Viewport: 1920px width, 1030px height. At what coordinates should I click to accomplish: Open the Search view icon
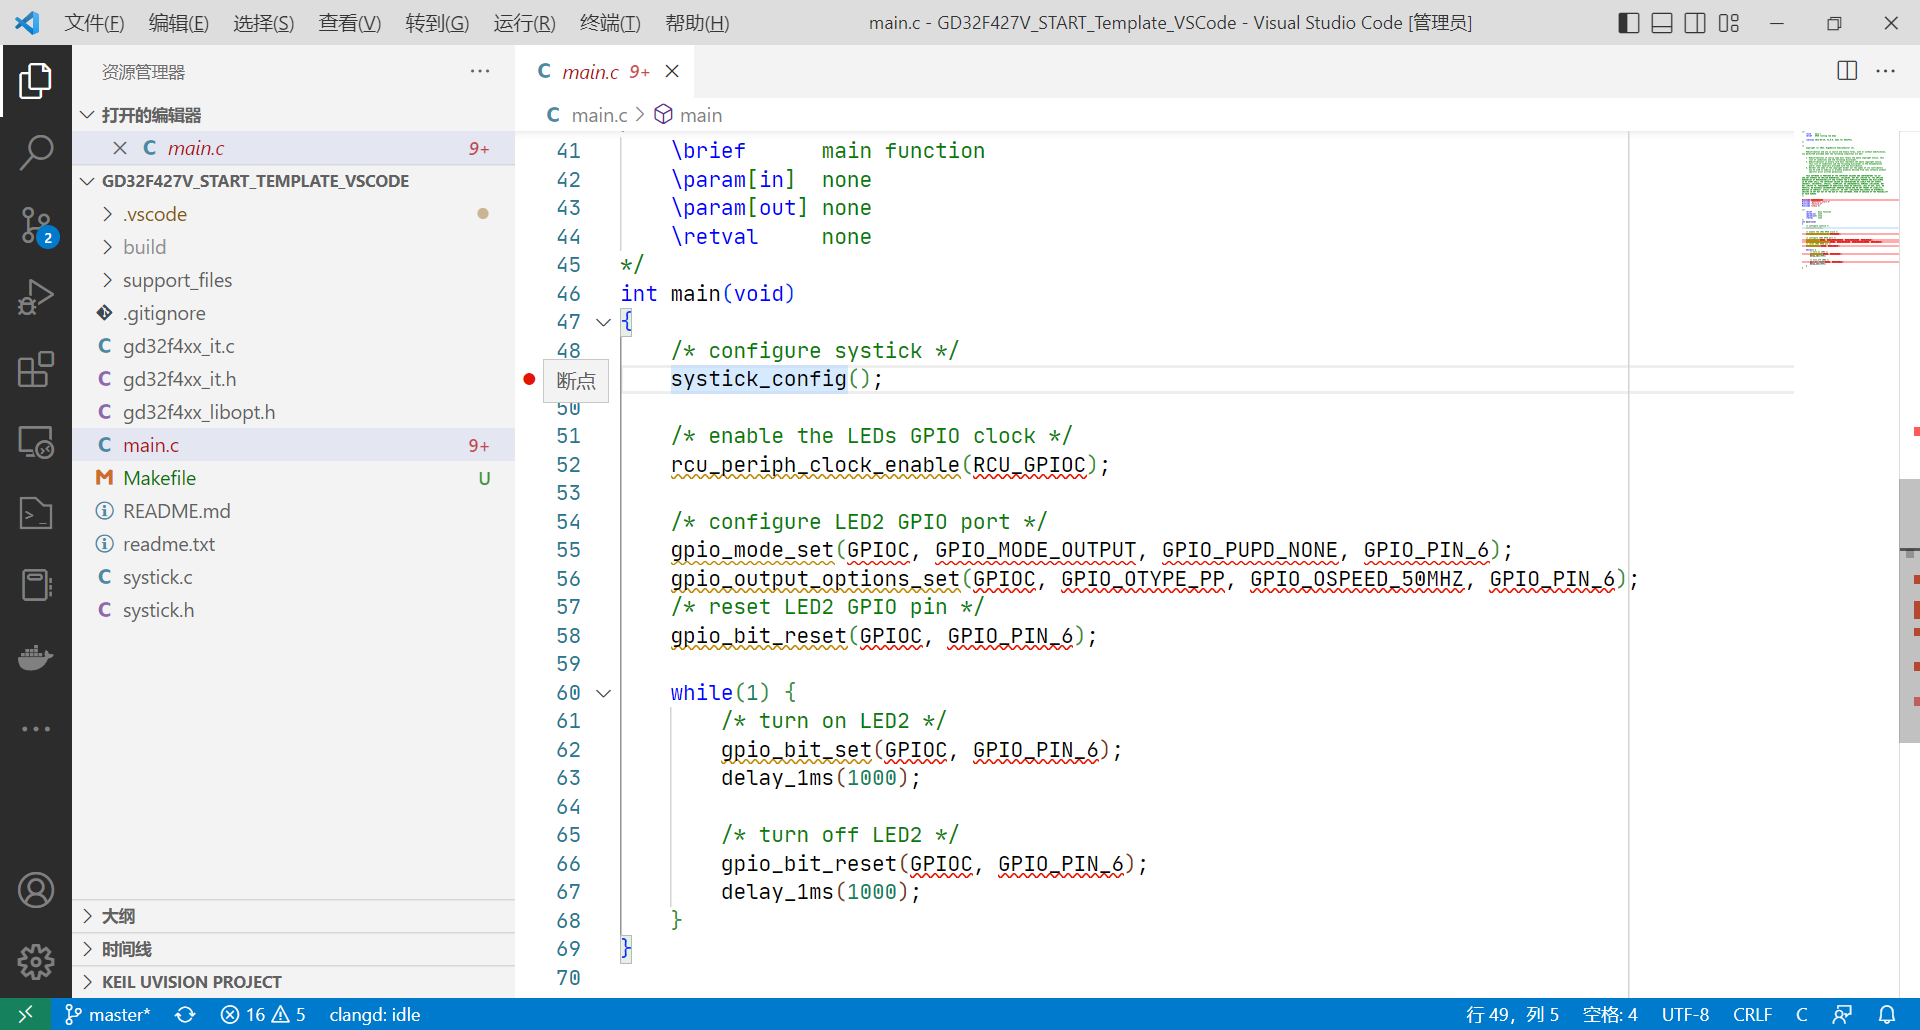(x=36, y=153)
